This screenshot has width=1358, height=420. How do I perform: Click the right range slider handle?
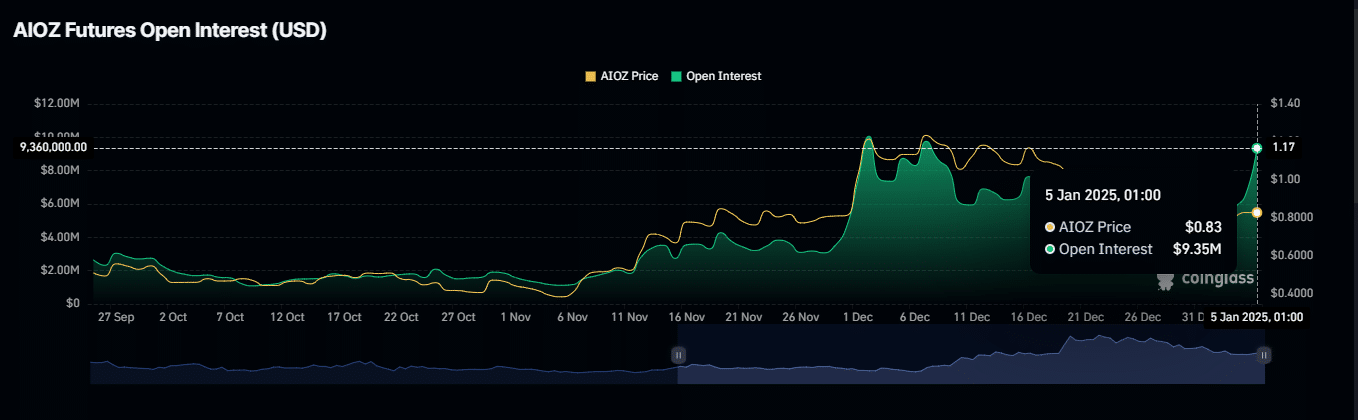[1264, 355]
